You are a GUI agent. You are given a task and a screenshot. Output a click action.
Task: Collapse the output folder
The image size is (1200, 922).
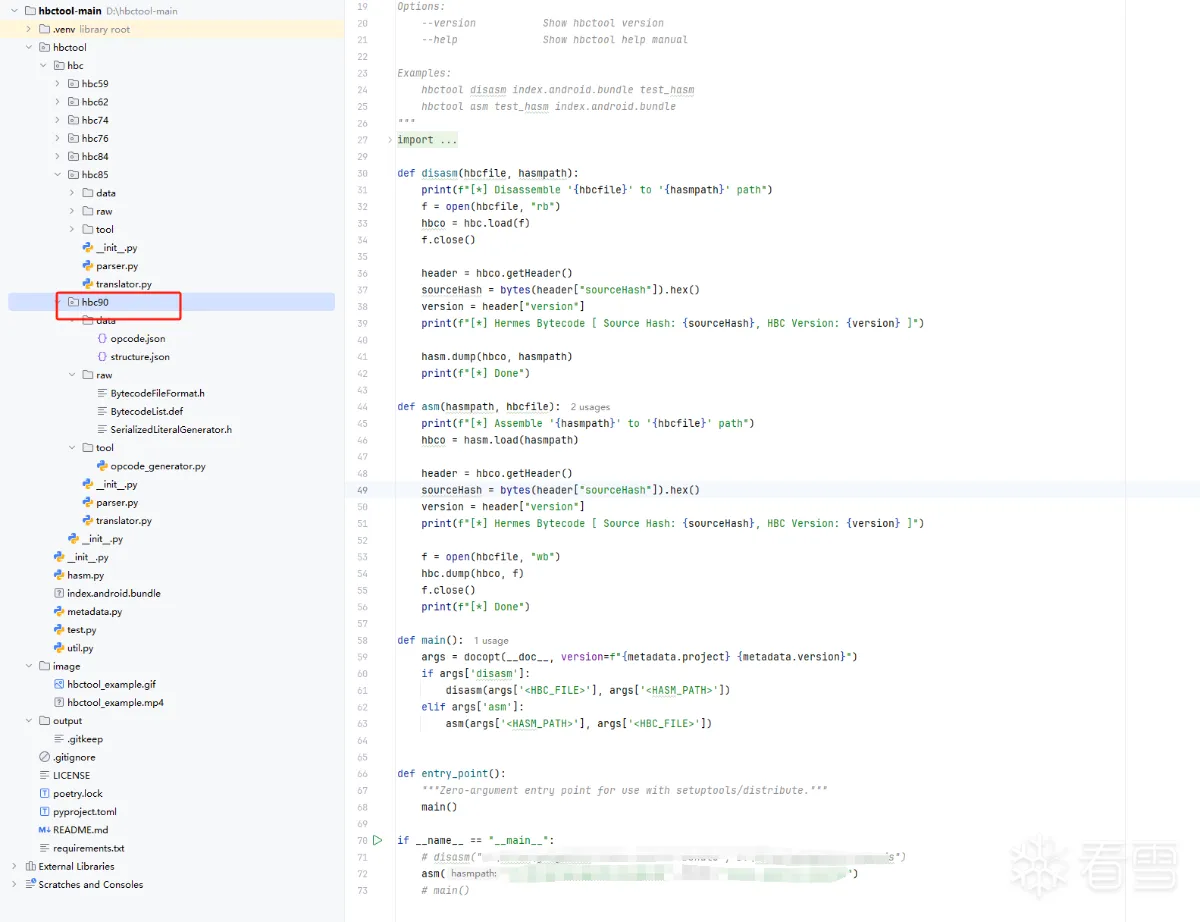coord(29,721)
